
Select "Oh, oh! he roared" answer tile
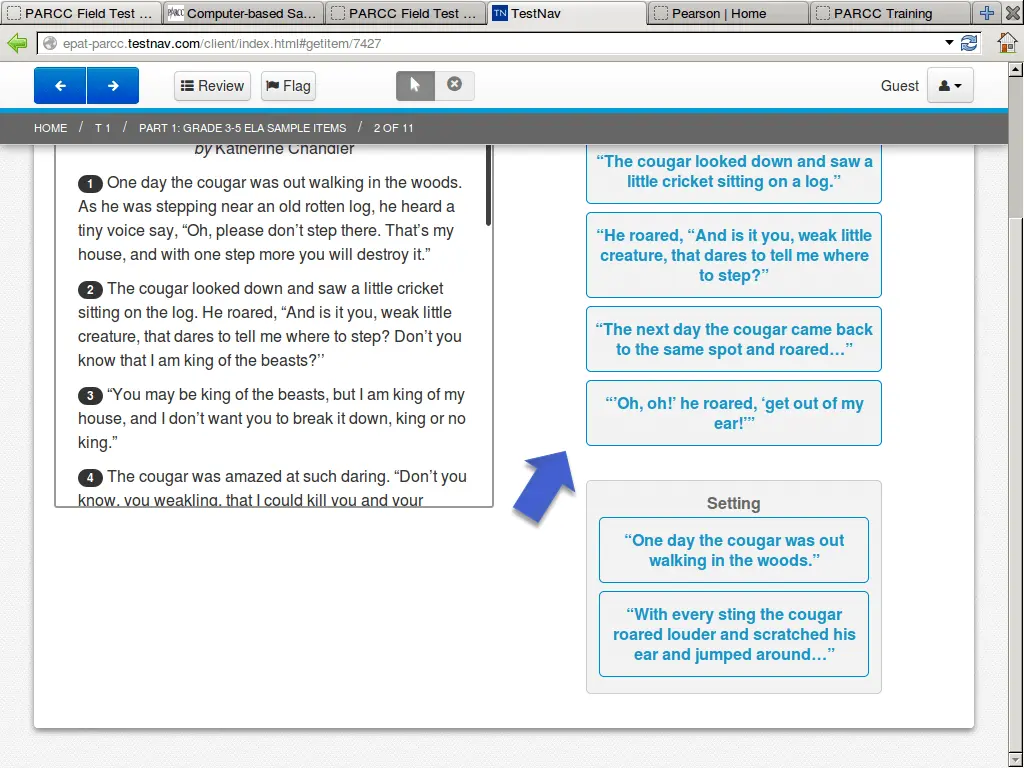pyautogui.click(x=734, y=413)
